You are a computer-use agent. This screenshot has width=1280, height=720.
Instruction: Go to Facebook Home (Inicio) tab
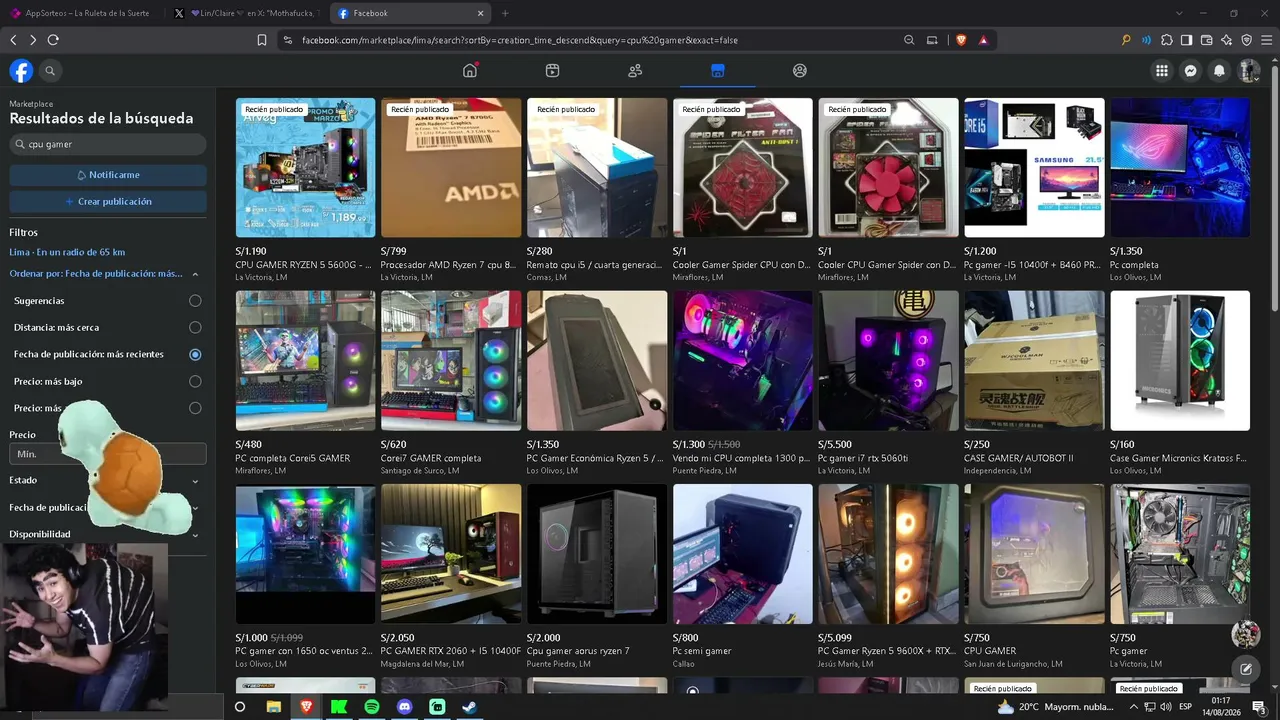click(x=470, y=71)
